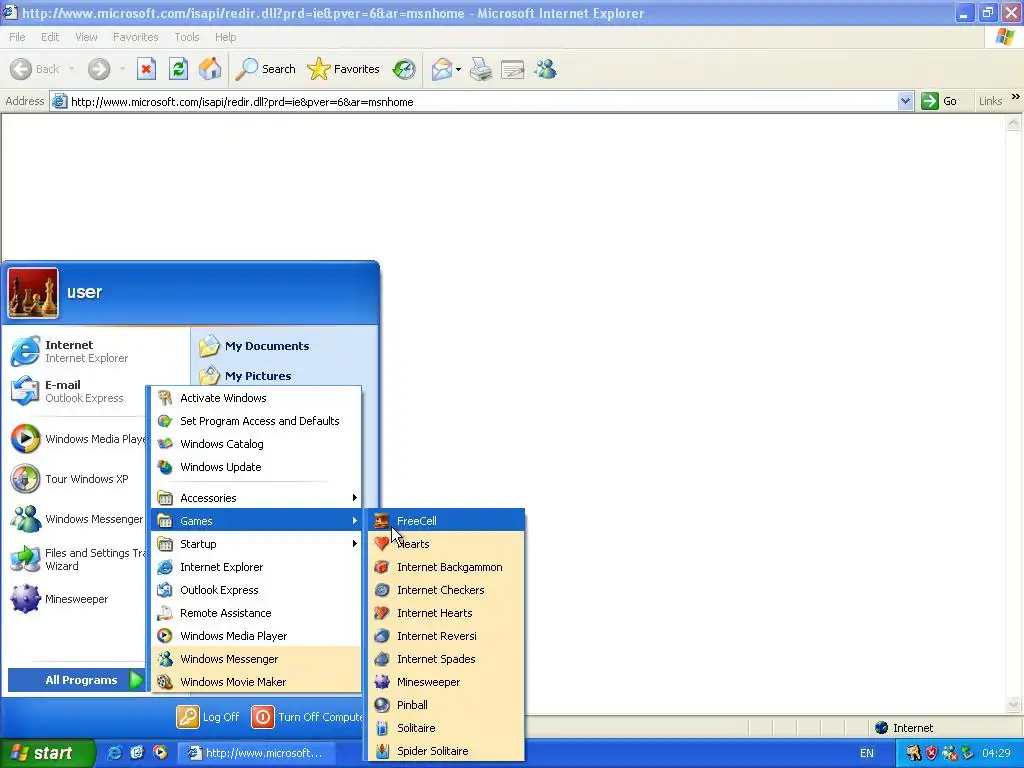Click the Start button on taskbar

(x=48, y=753)
